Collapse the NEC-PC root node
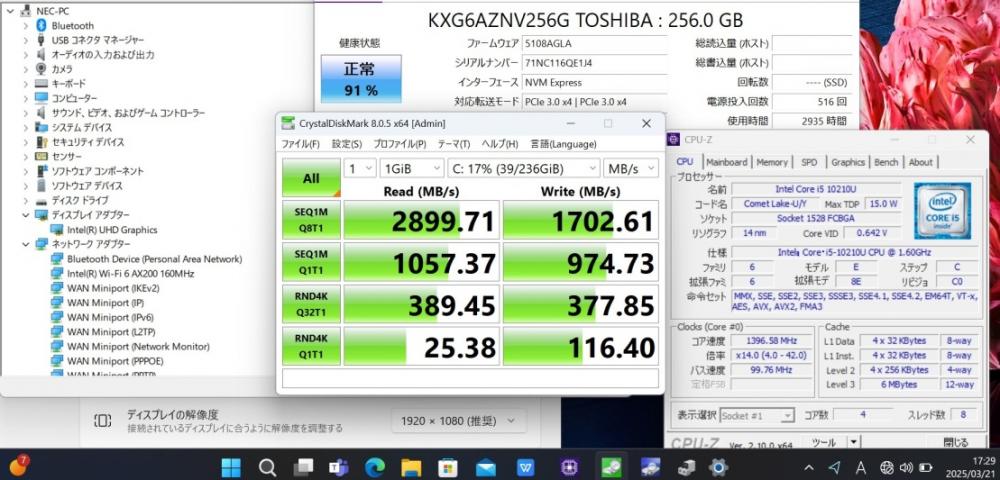The image size is (1000, 480). 10,11
